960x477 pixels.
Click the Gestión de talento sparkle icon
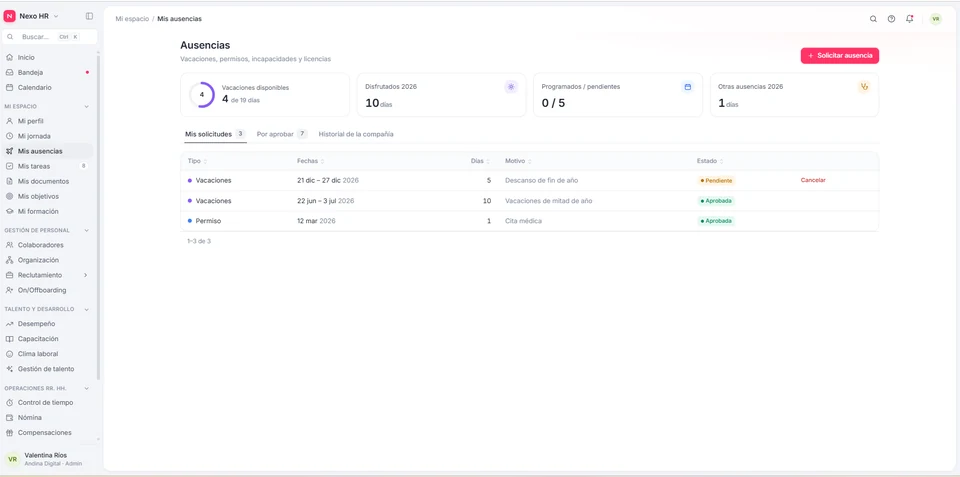coord(9,369)
